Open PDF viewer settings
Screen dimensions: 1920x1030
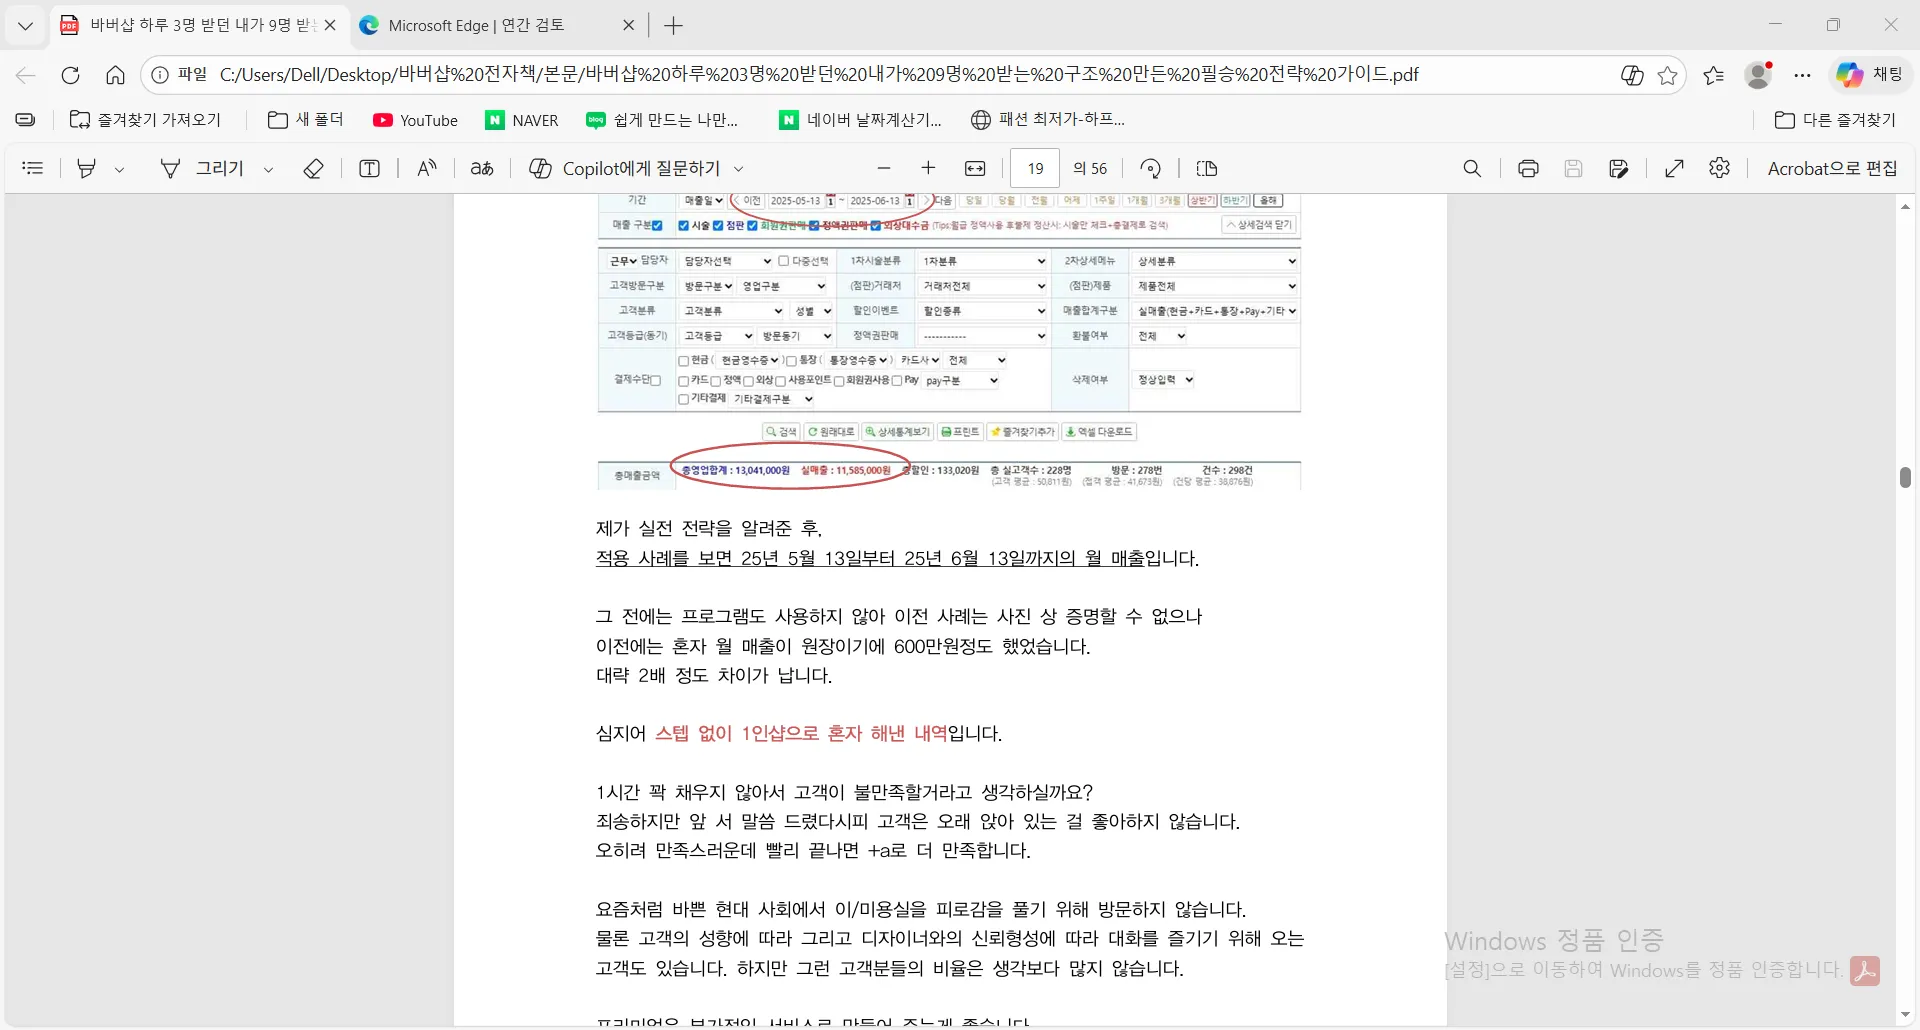point(1720,168)
